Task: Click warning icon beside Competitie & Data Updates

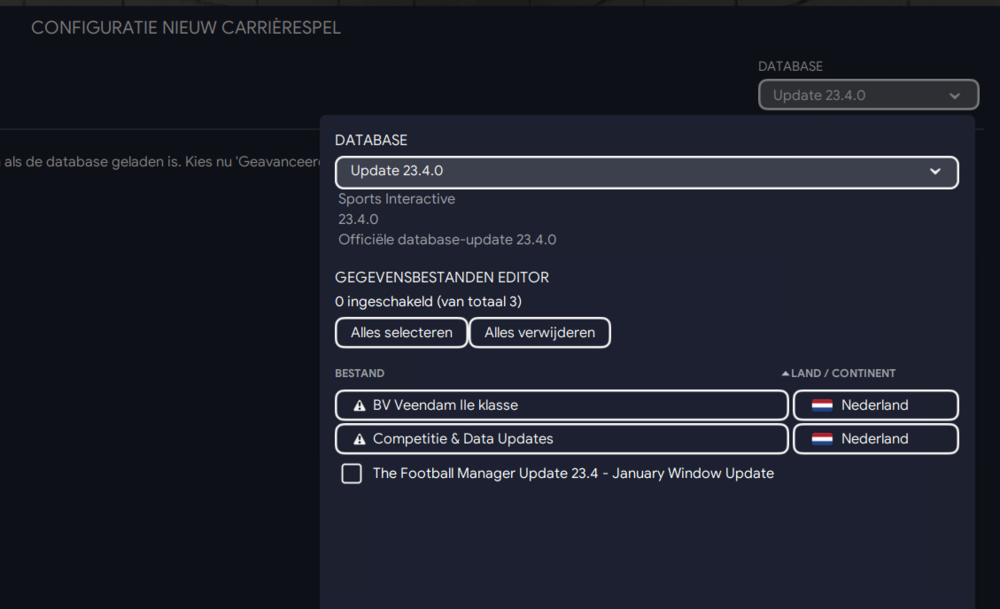Action: point(360,439)
